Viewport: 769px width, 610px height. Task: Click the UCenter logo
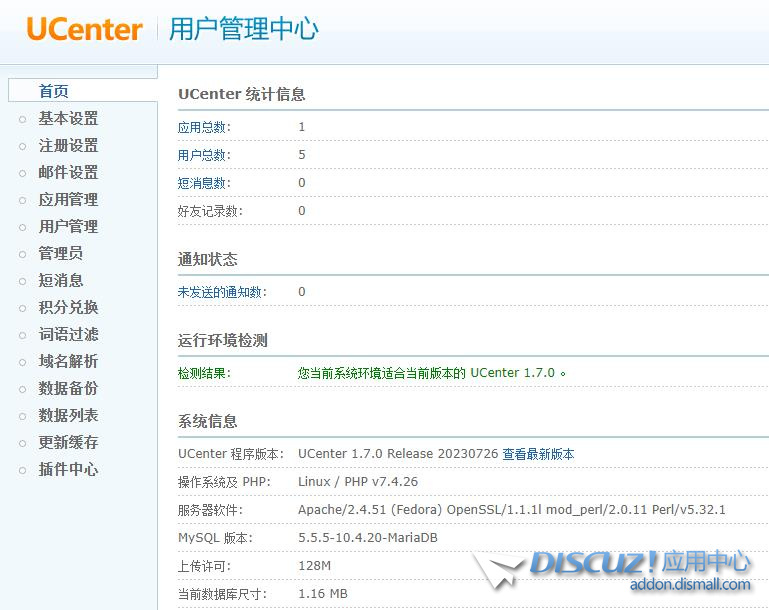85,30
